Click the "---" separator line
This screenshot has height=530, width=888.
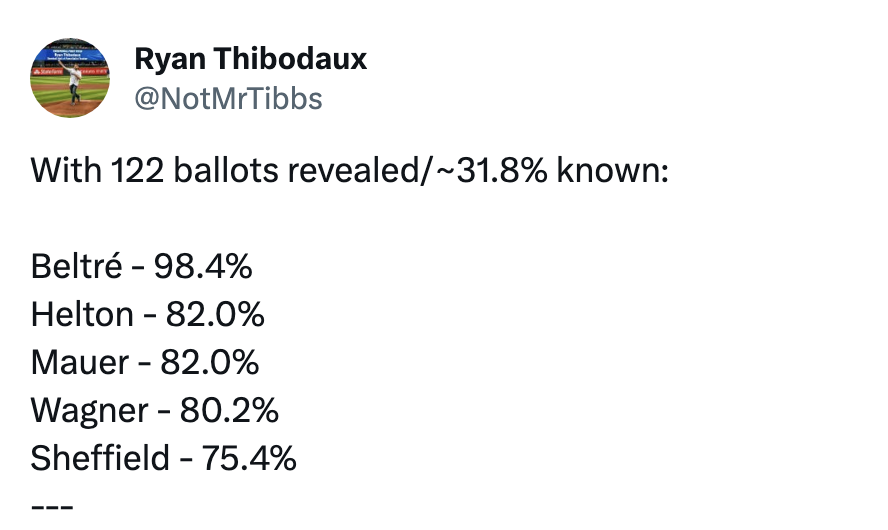click(x=51, y=505)
